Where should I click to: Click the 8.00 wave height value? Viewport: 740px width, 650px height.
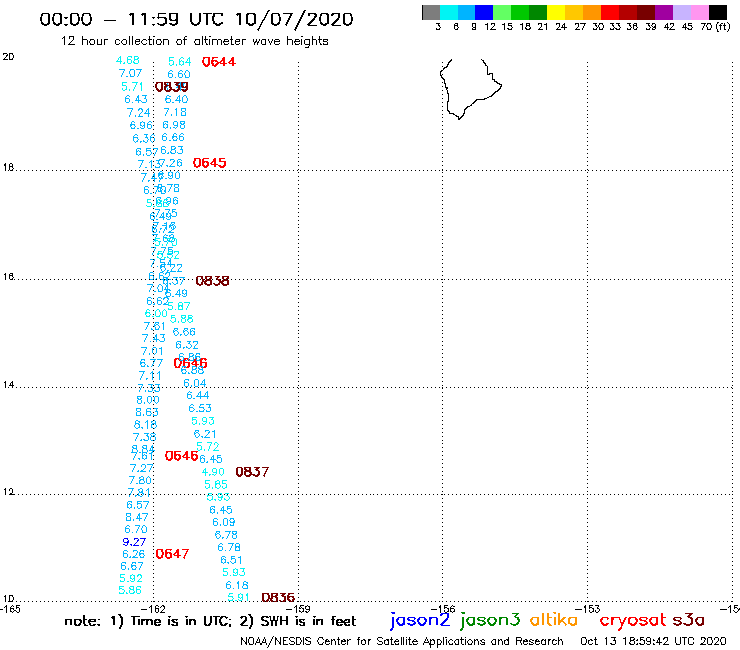(x=148, y=400)
